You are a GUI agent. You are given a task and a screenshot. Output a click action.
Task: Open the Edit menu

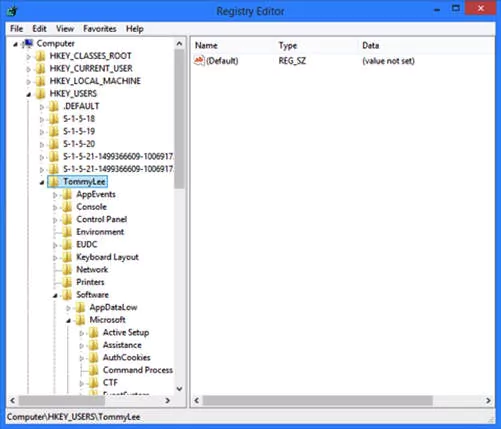(39, 29)
